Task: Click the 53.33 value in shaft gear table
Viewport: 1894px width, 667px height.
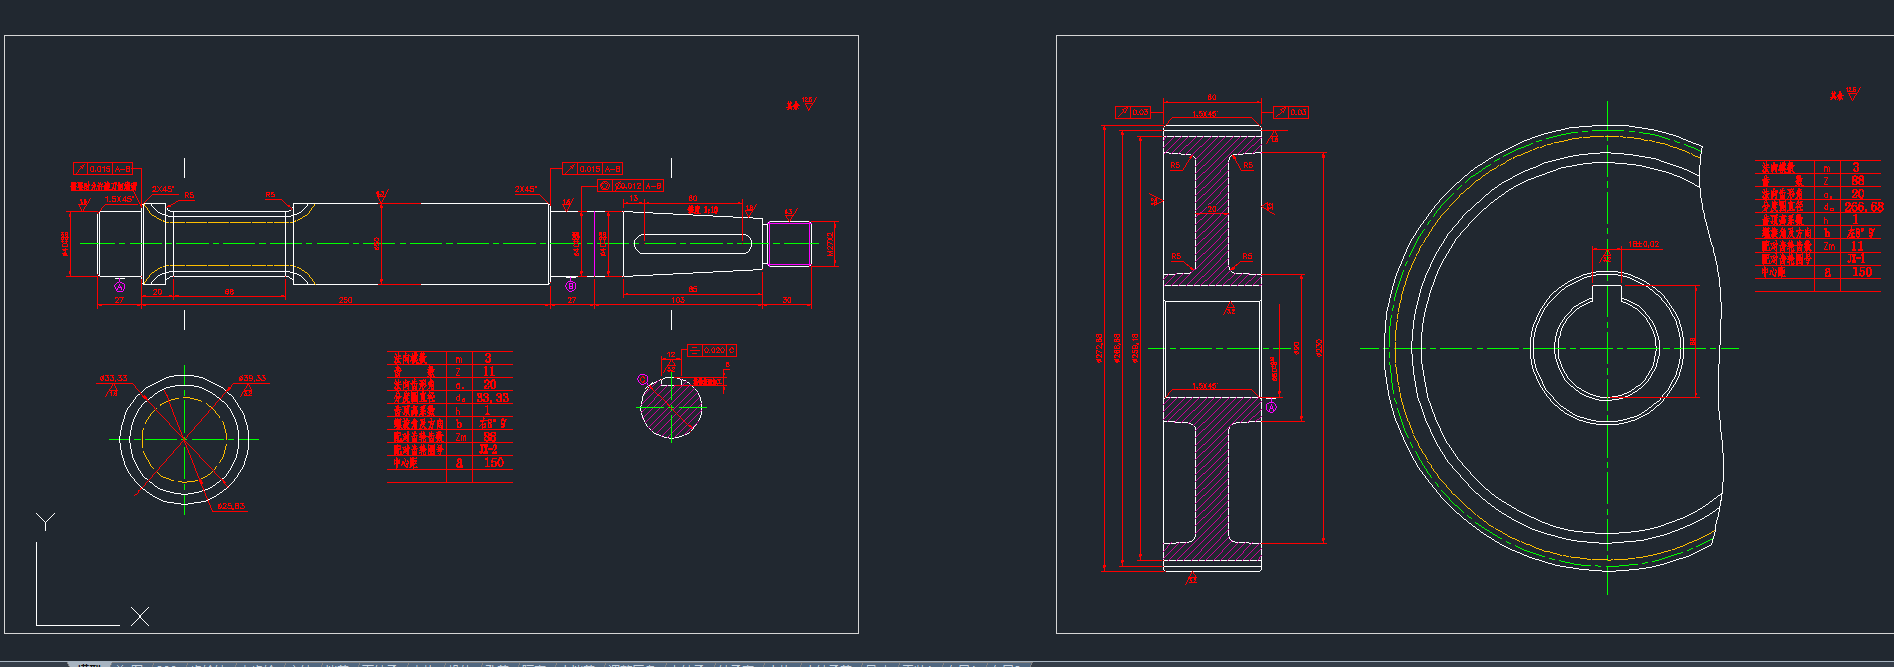Action: pos(492,398)
